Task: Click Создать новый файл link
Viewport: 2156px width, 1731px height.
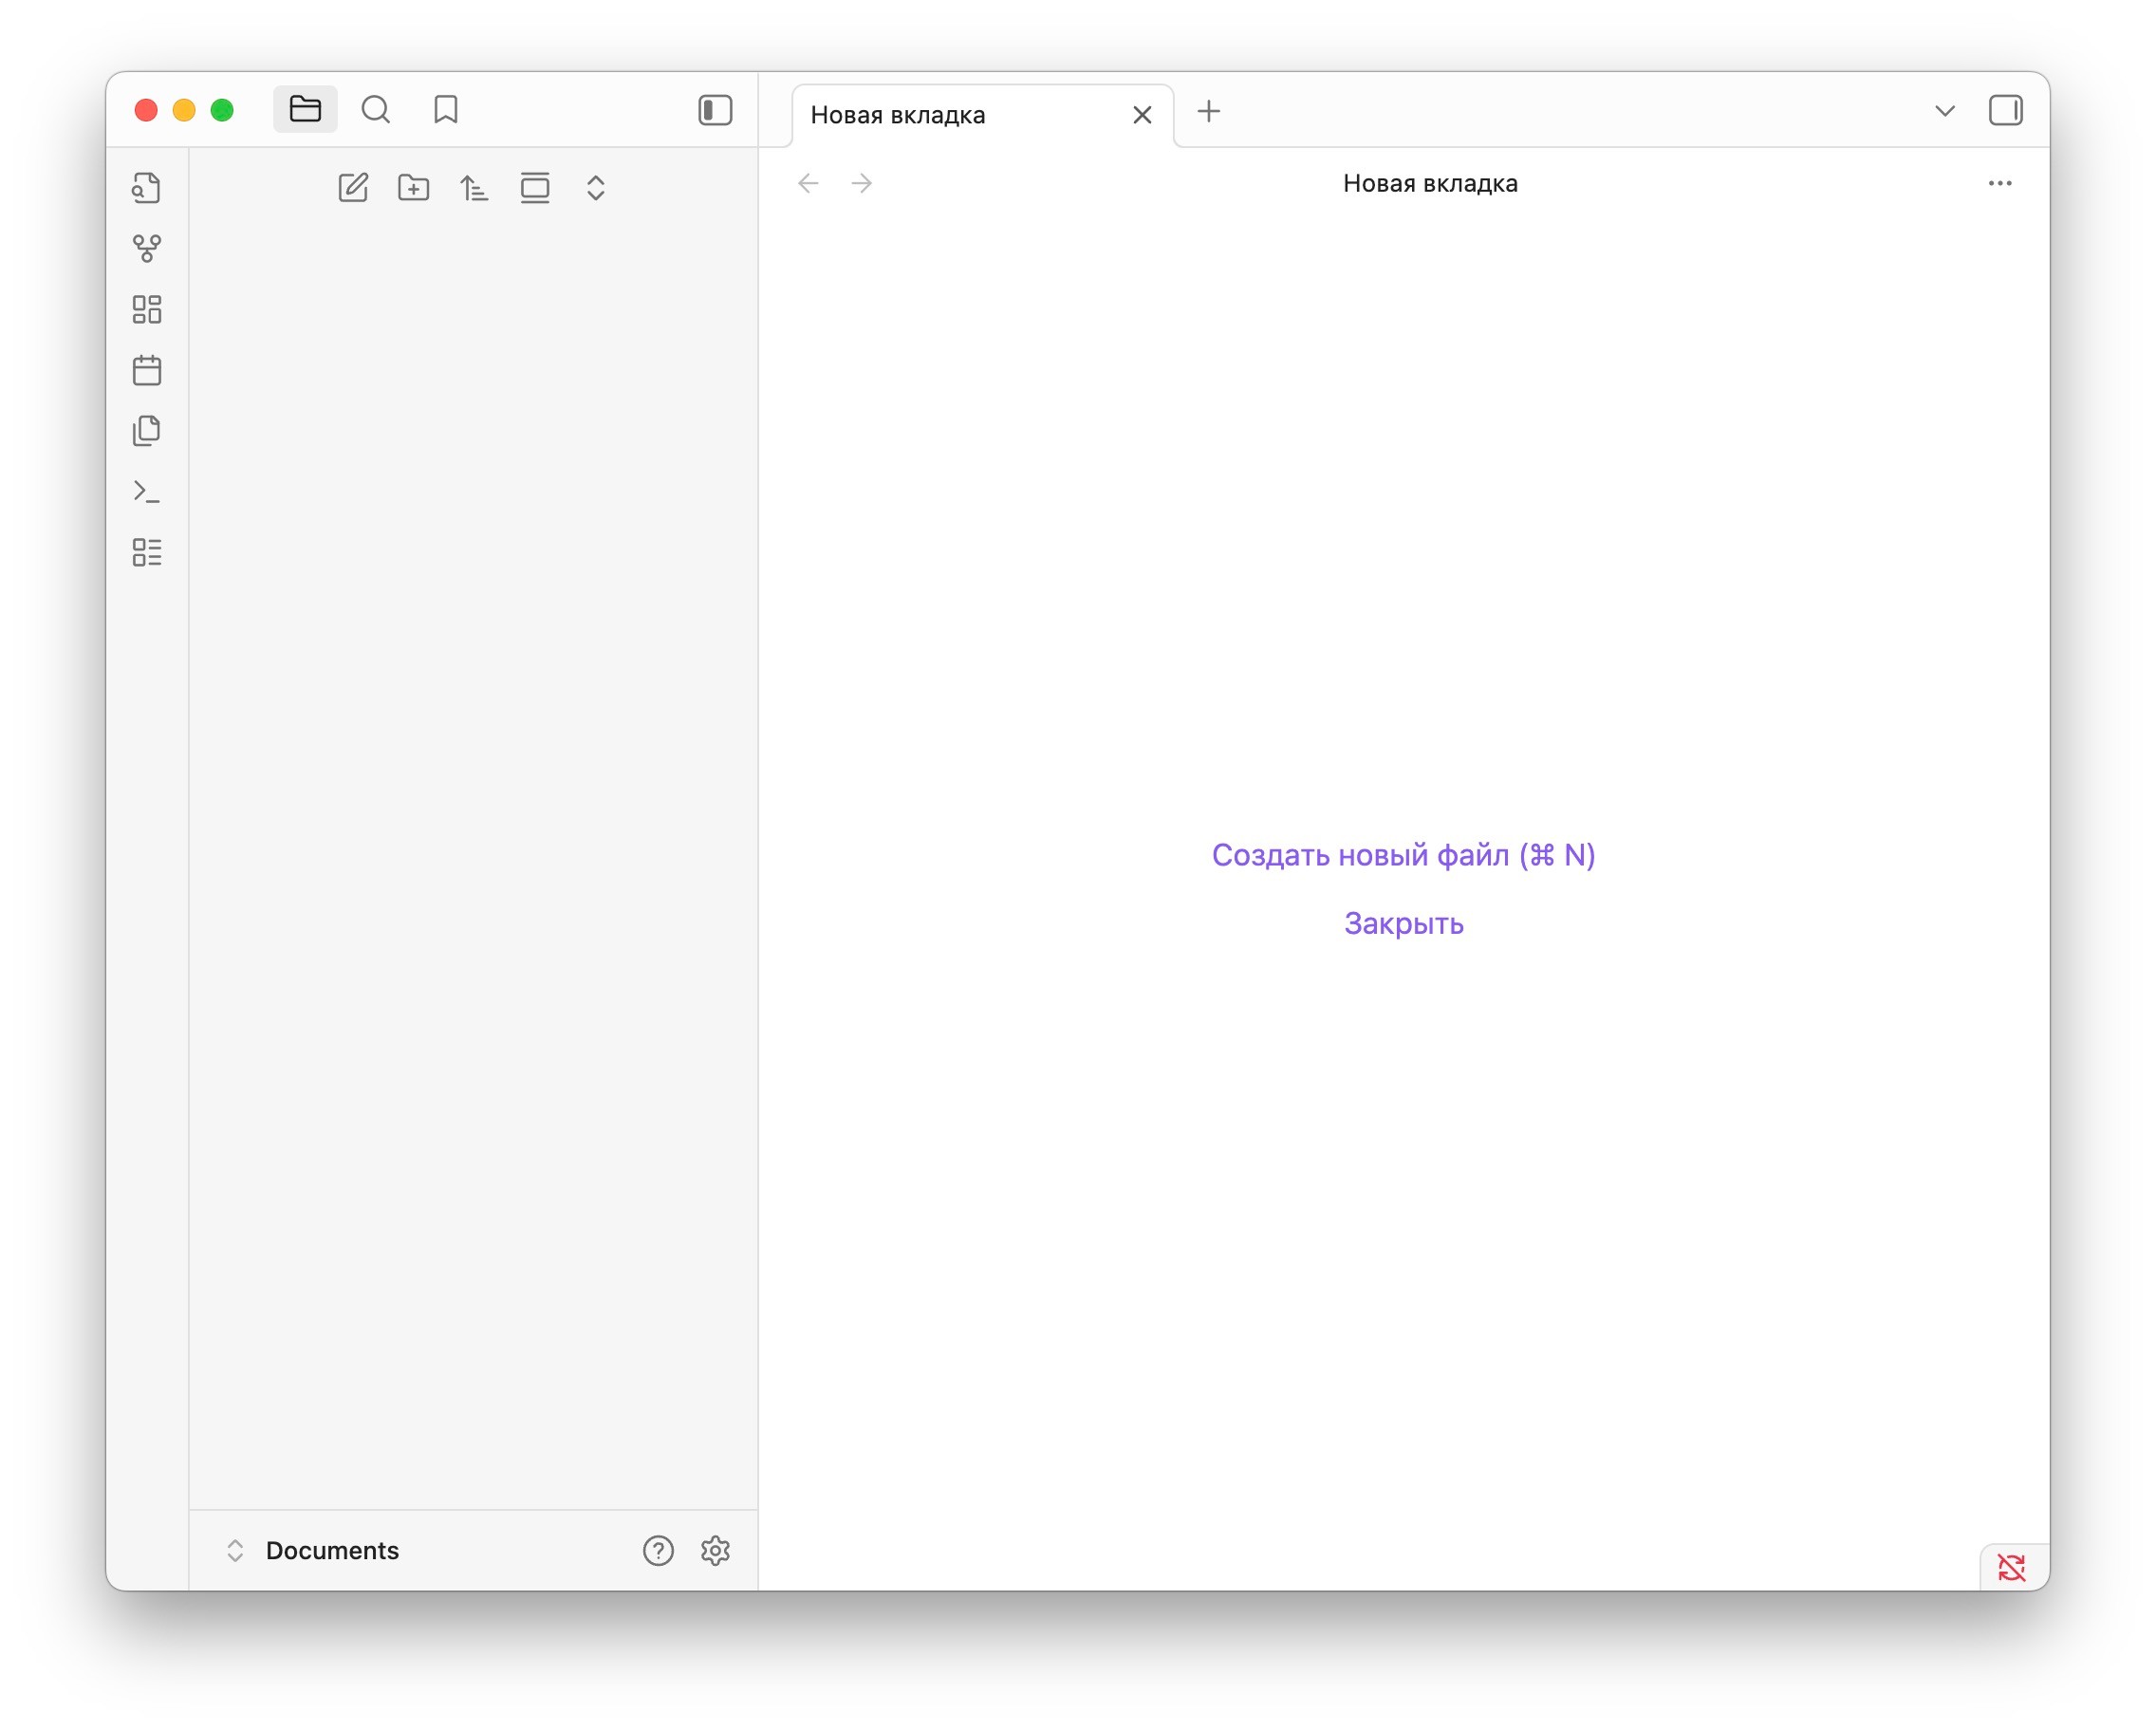Action: click(x=1403, y=855)
